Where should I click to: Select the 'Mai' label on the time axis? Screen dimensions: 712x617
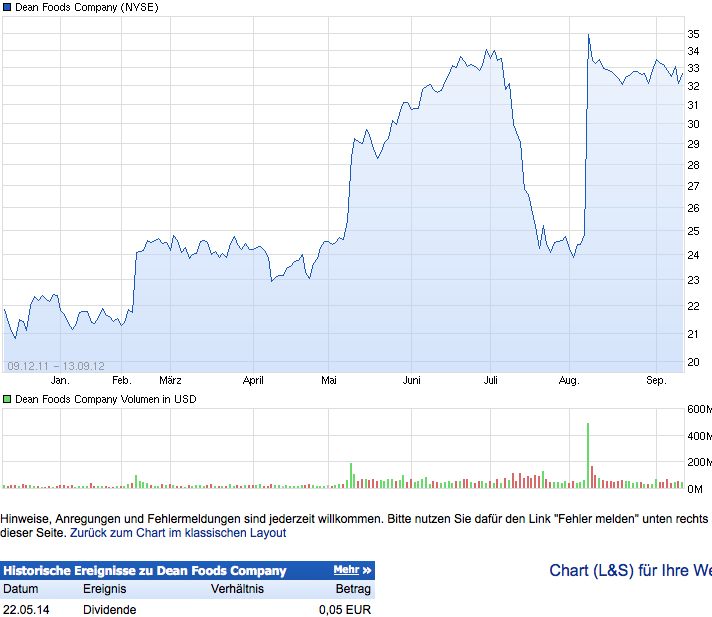pyautogui.click(x=329, y=380)
